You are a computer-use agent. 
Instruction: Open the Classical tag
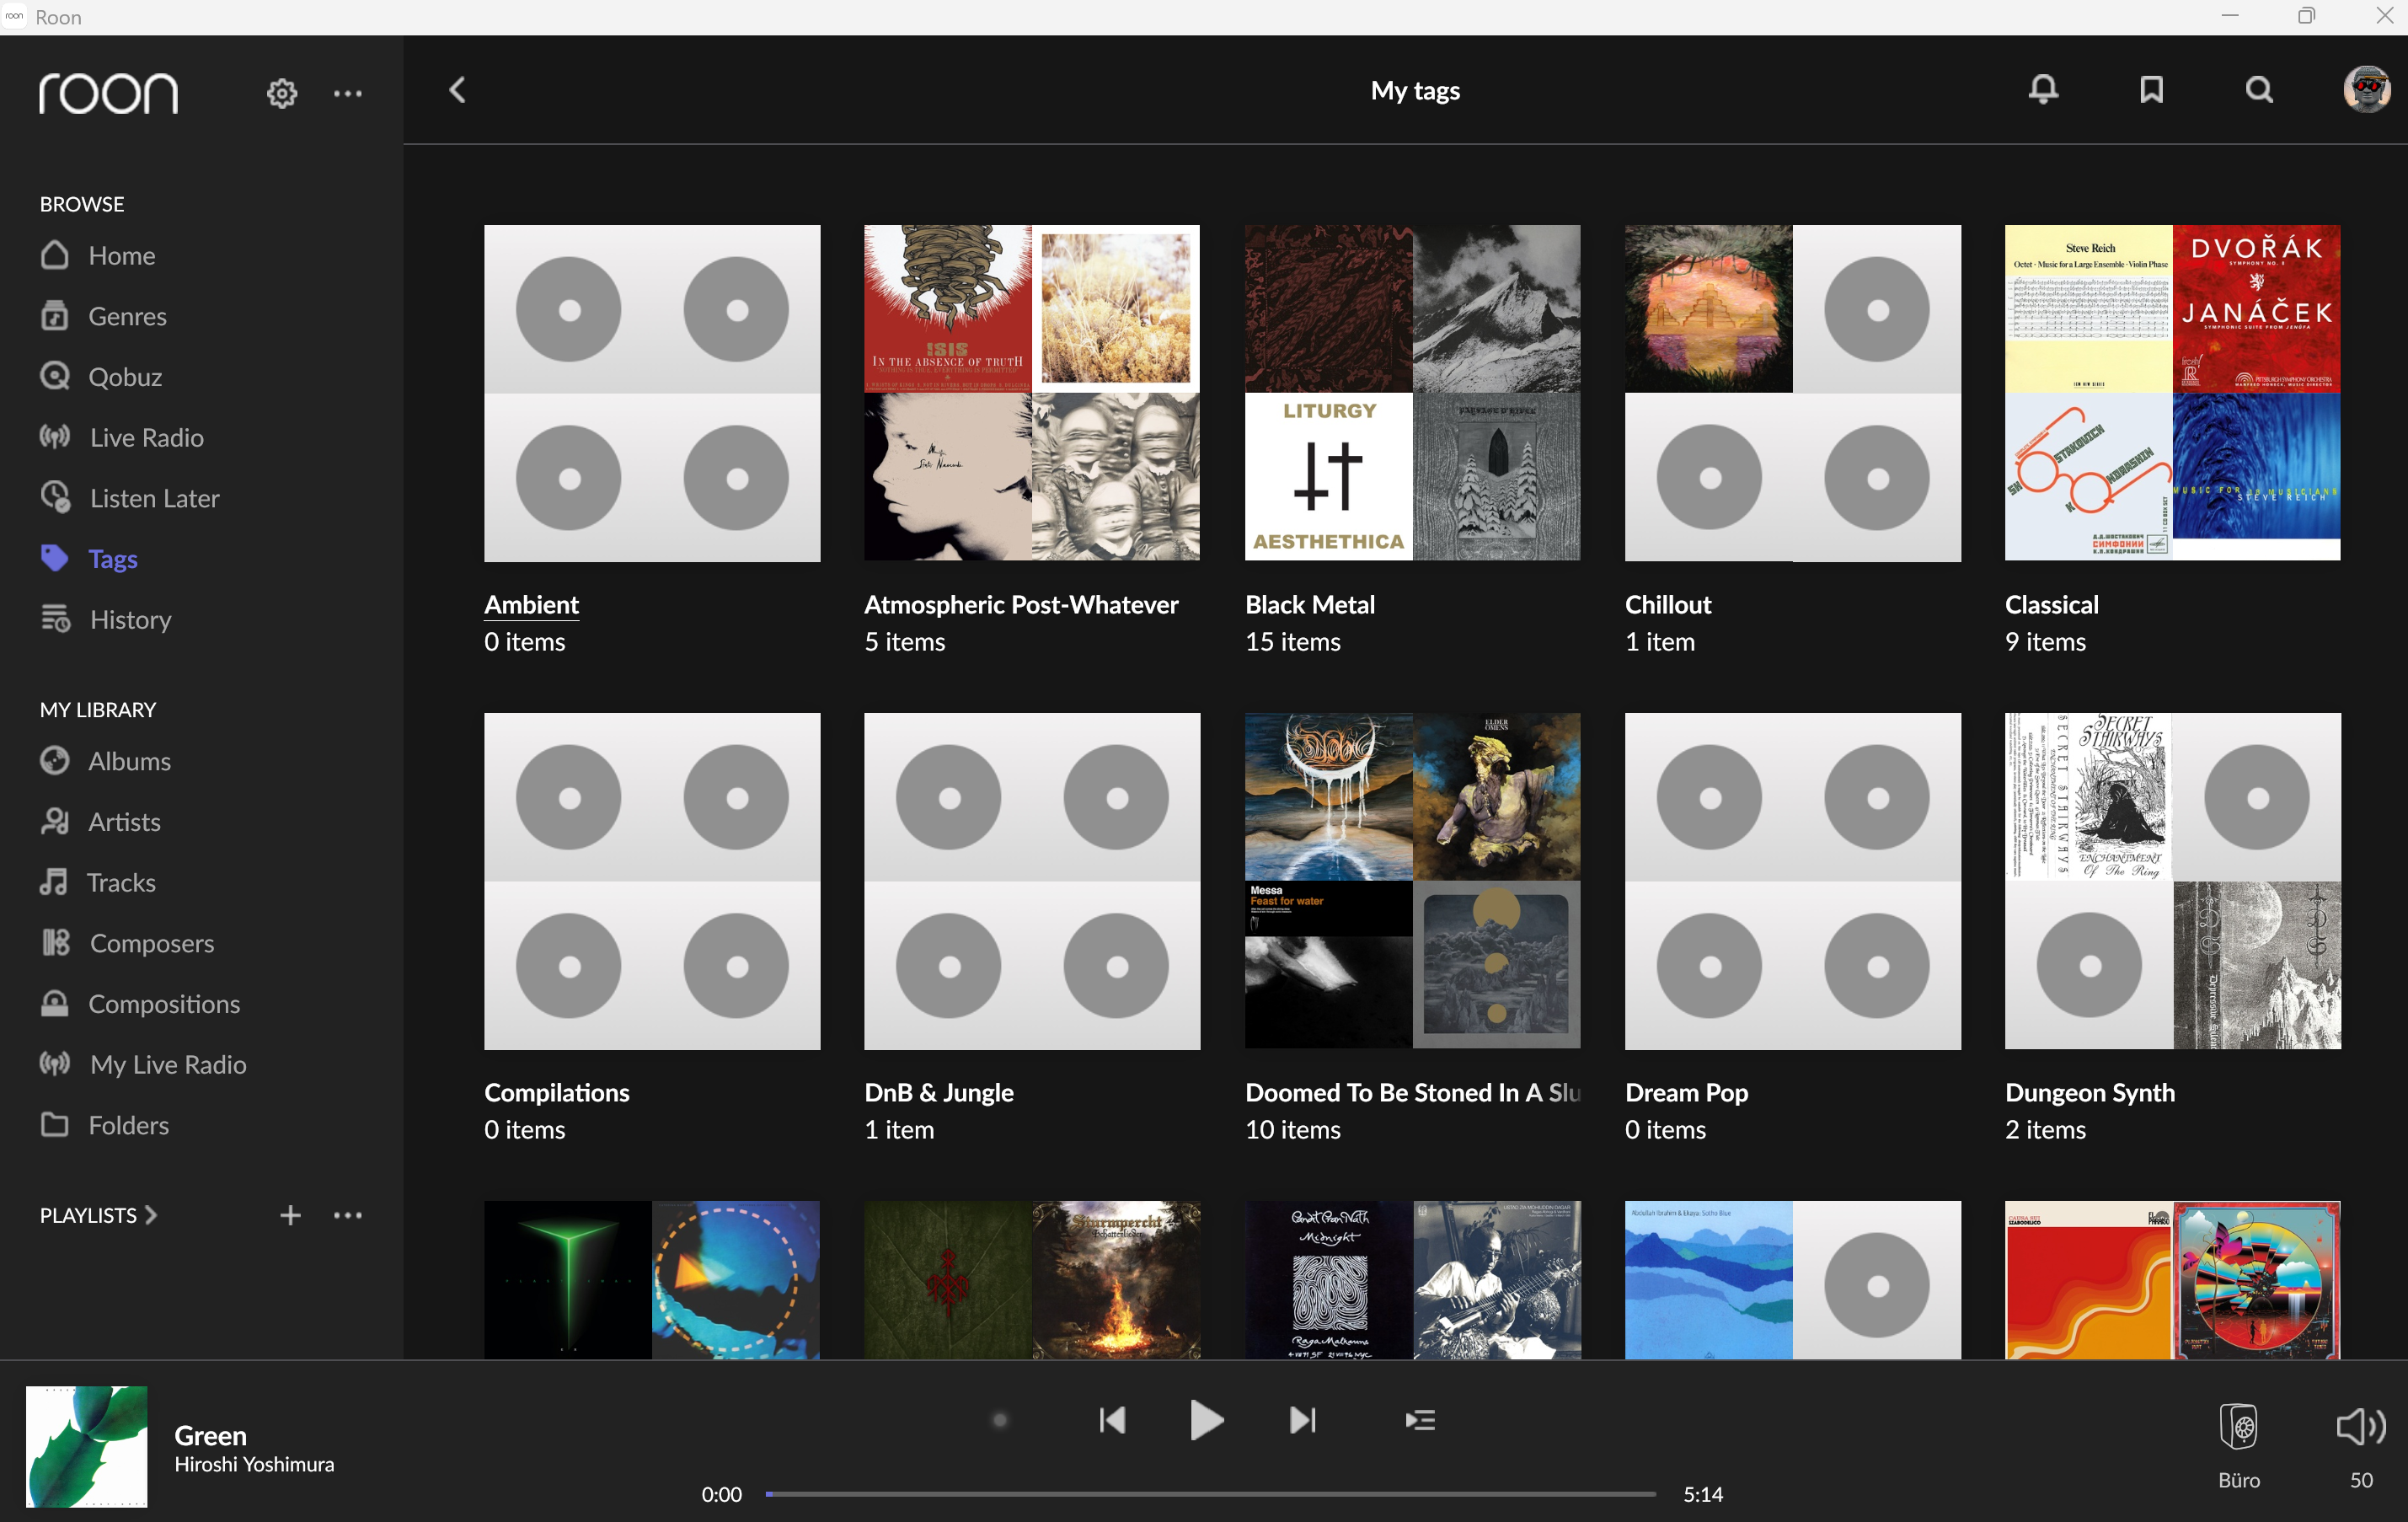tap(2051, 604)
